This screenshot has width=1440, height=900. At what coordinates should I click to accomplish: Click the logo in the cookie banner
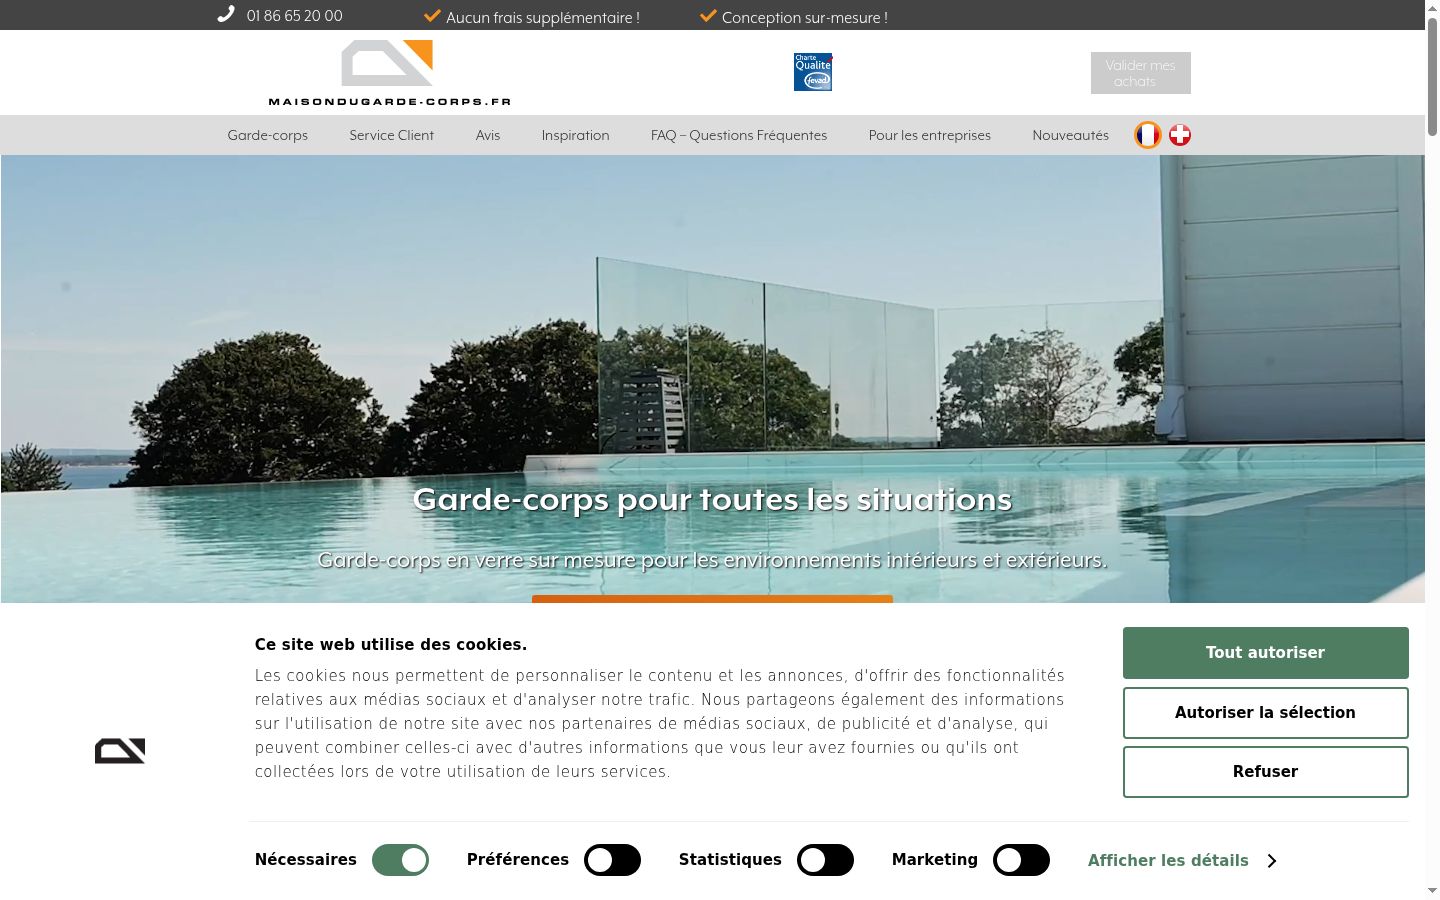pyautogui.click(x=120, y=751)
